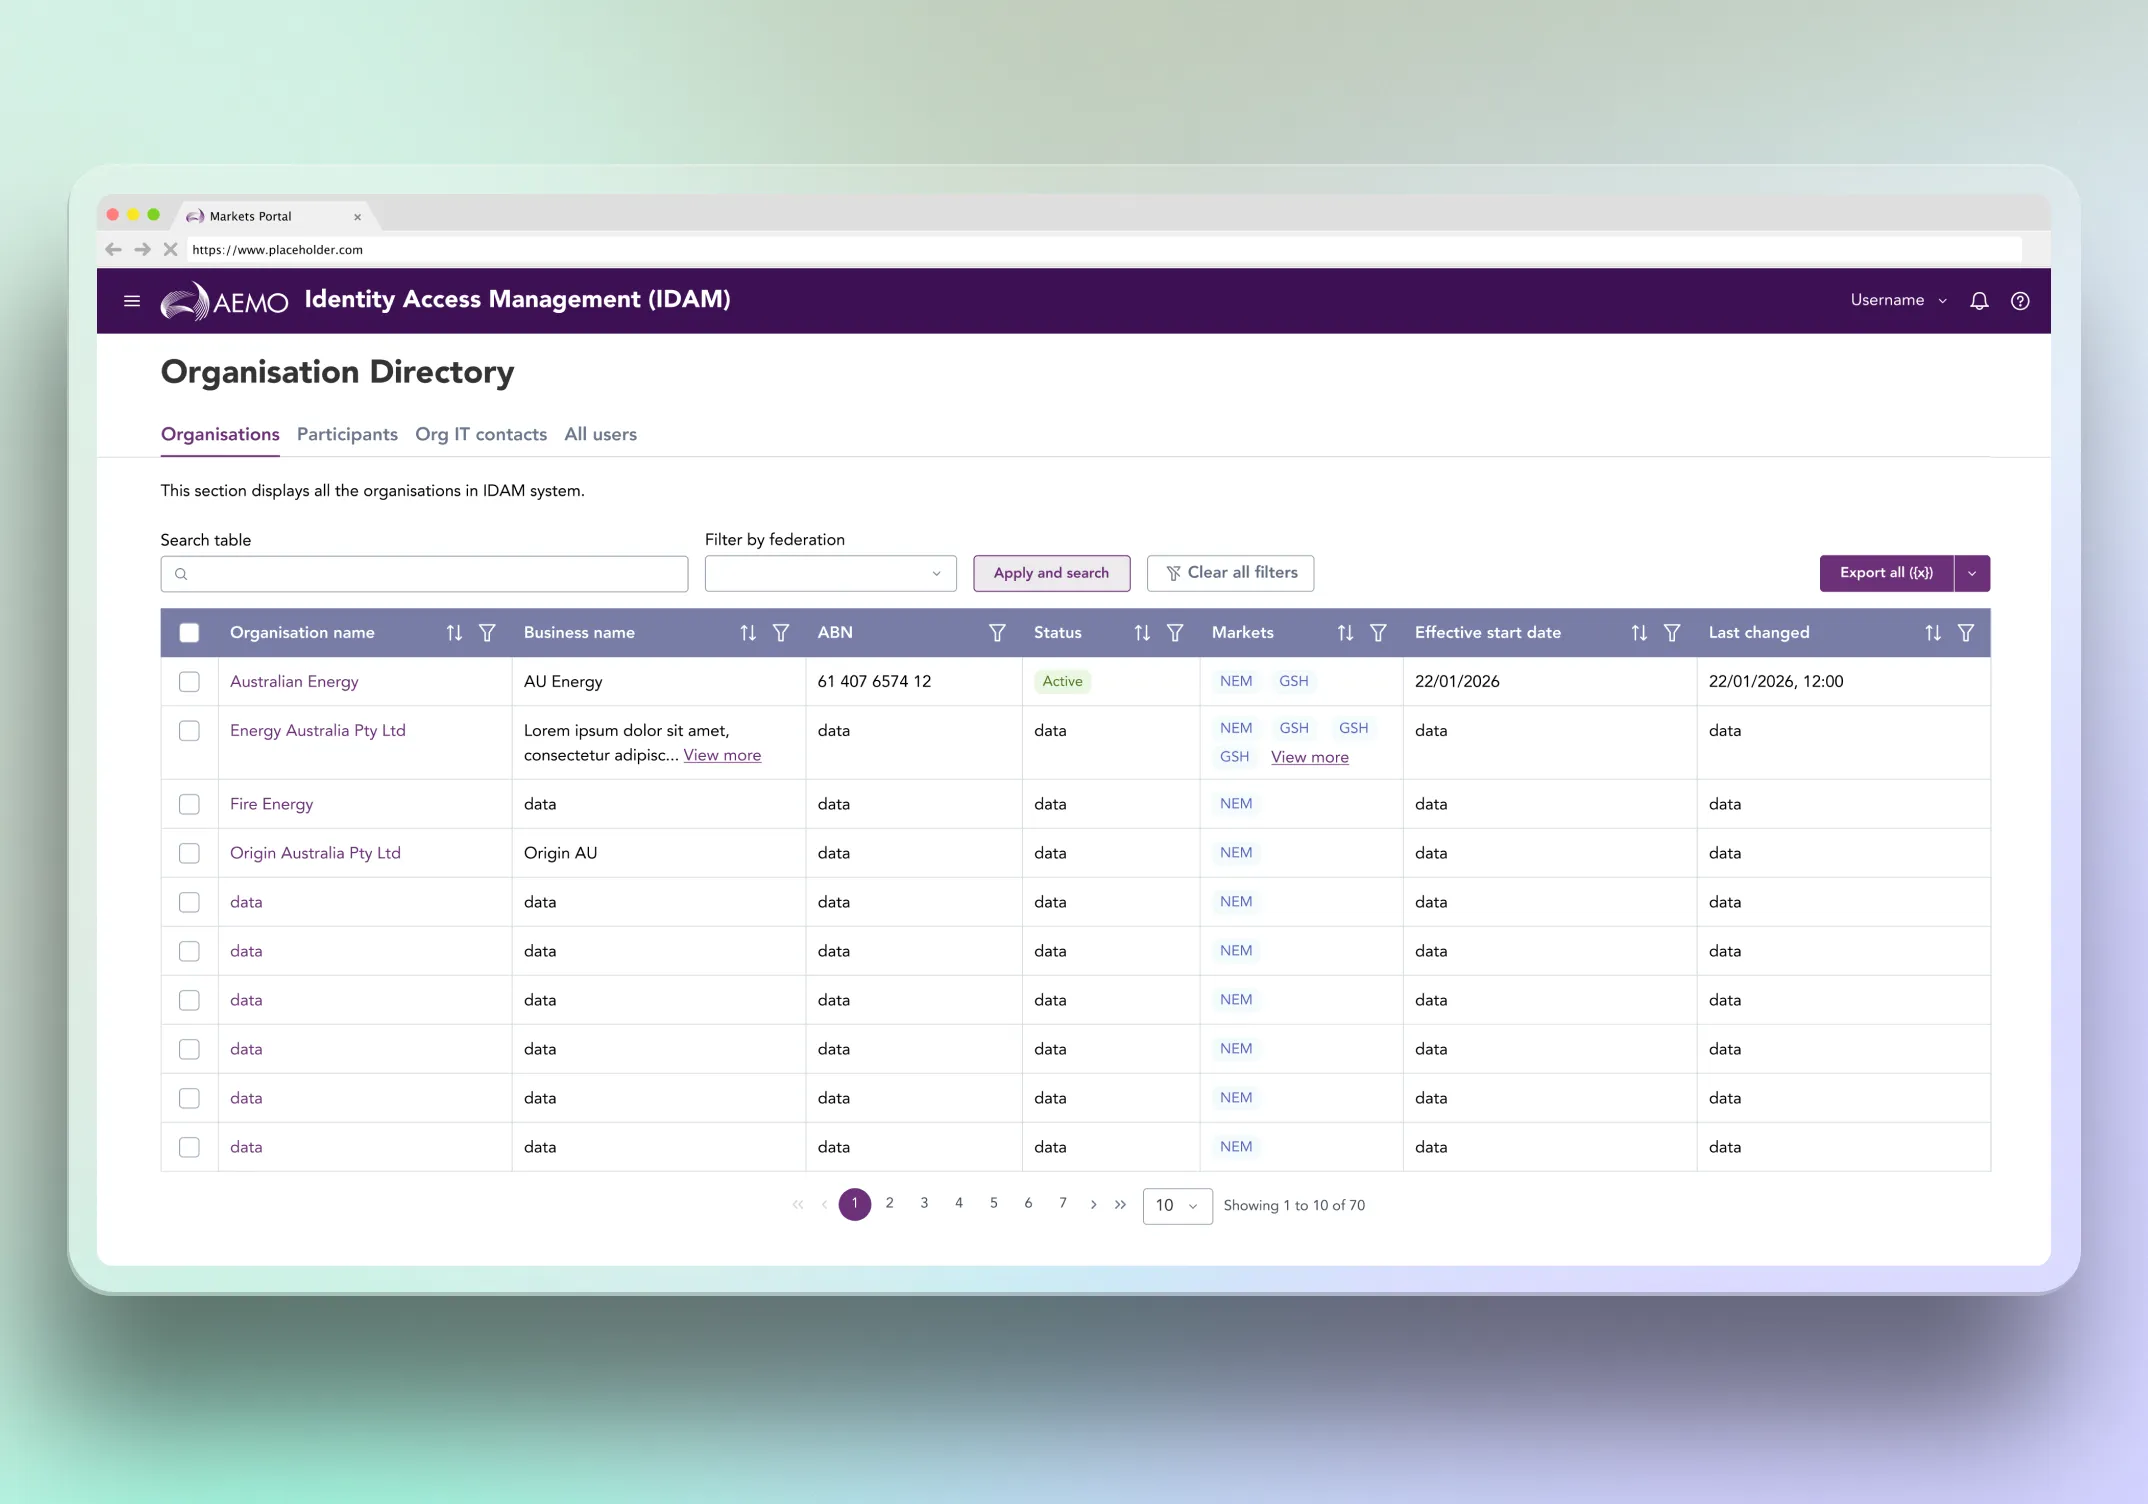2148x1504 pixels.
Task: Filter the Business name column
Action: point(781,632)
